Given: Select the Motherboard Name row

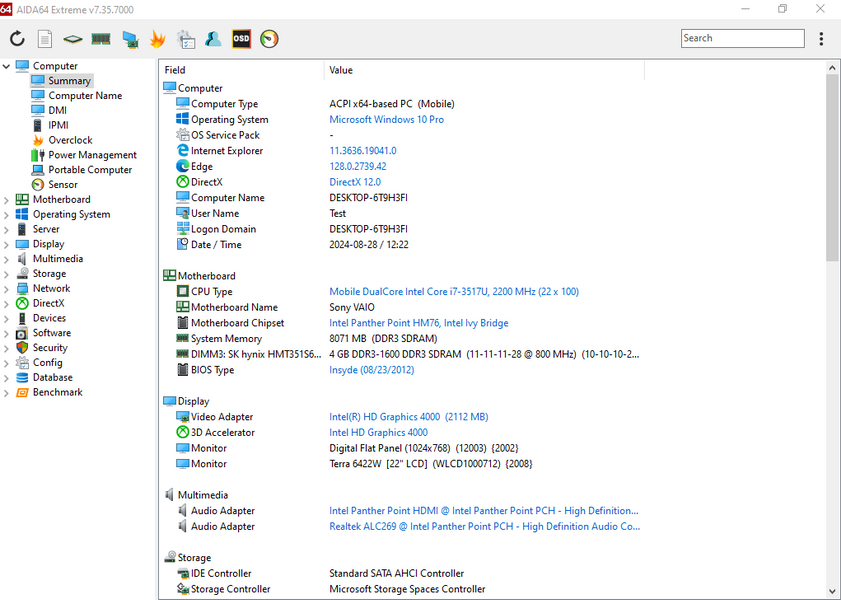Looking at the screenshot, I should tap(402, 307).
